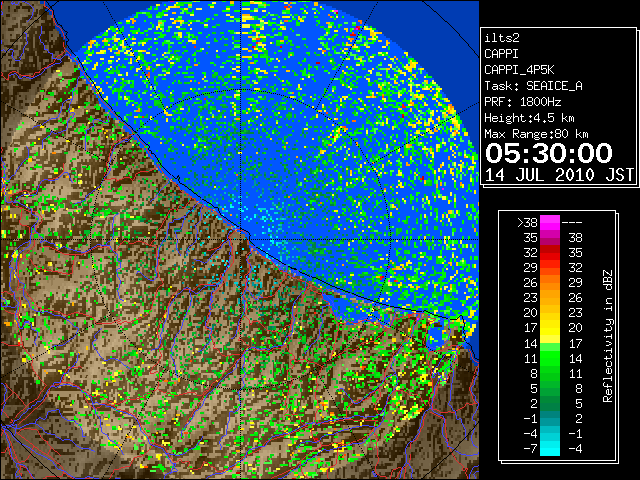This screenshot has width=640, height=480.
Task: Click the "-7" legend label
Action: tap(530, 448)
